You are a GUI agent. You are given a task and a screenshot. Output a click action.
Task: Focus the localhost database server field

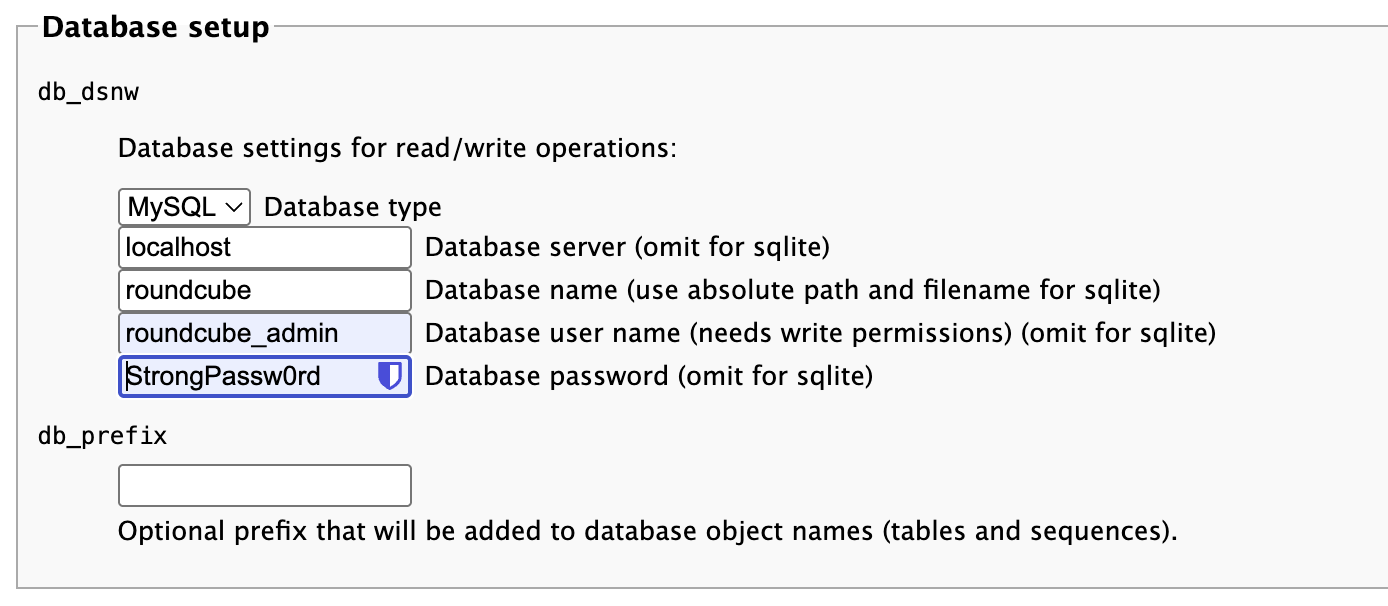(x=264, y=247)
